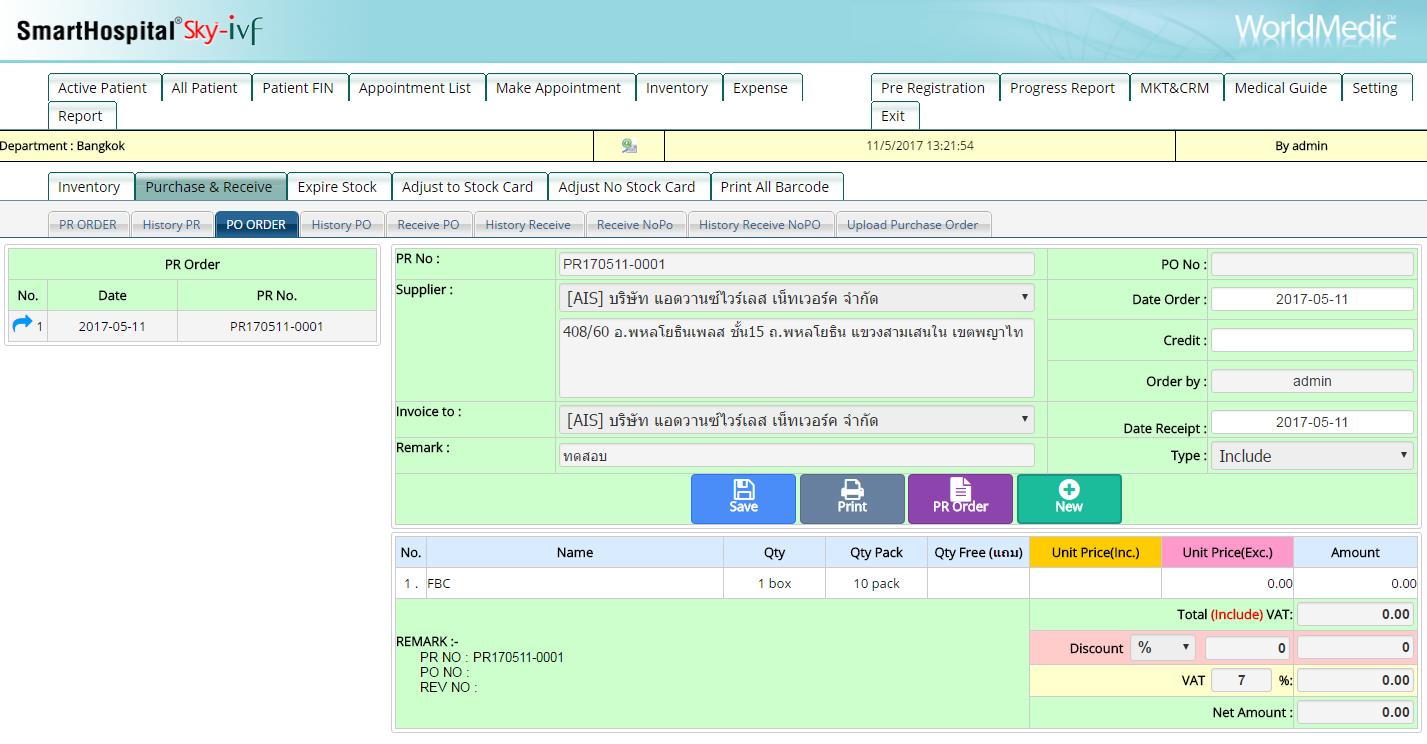1427x744 pixels.
Task: Open the Expire Stock tab
Action: [337, 187]
